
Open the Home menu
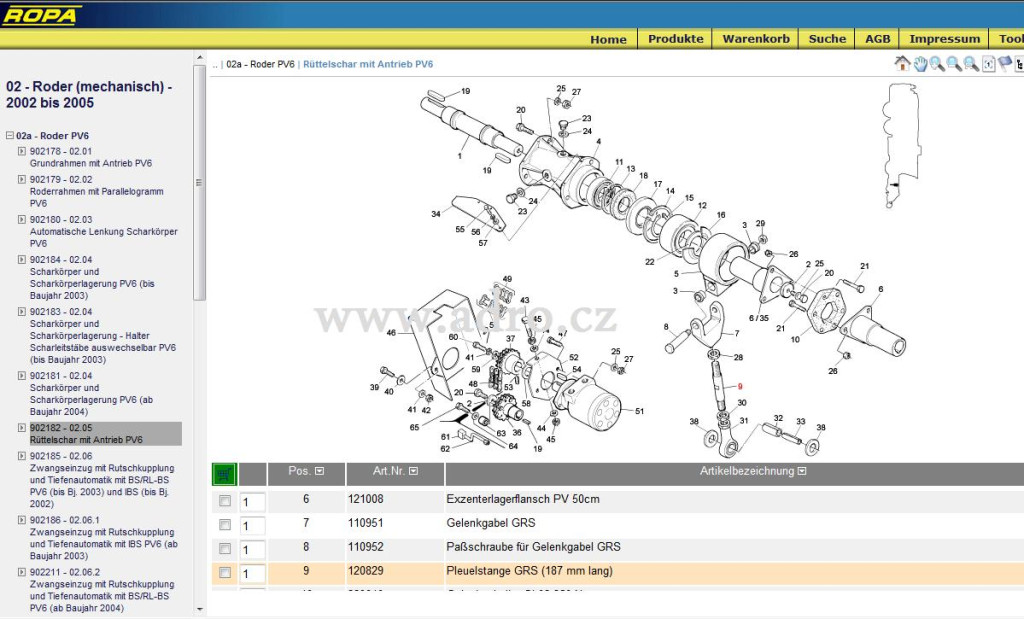coord(608,39)
